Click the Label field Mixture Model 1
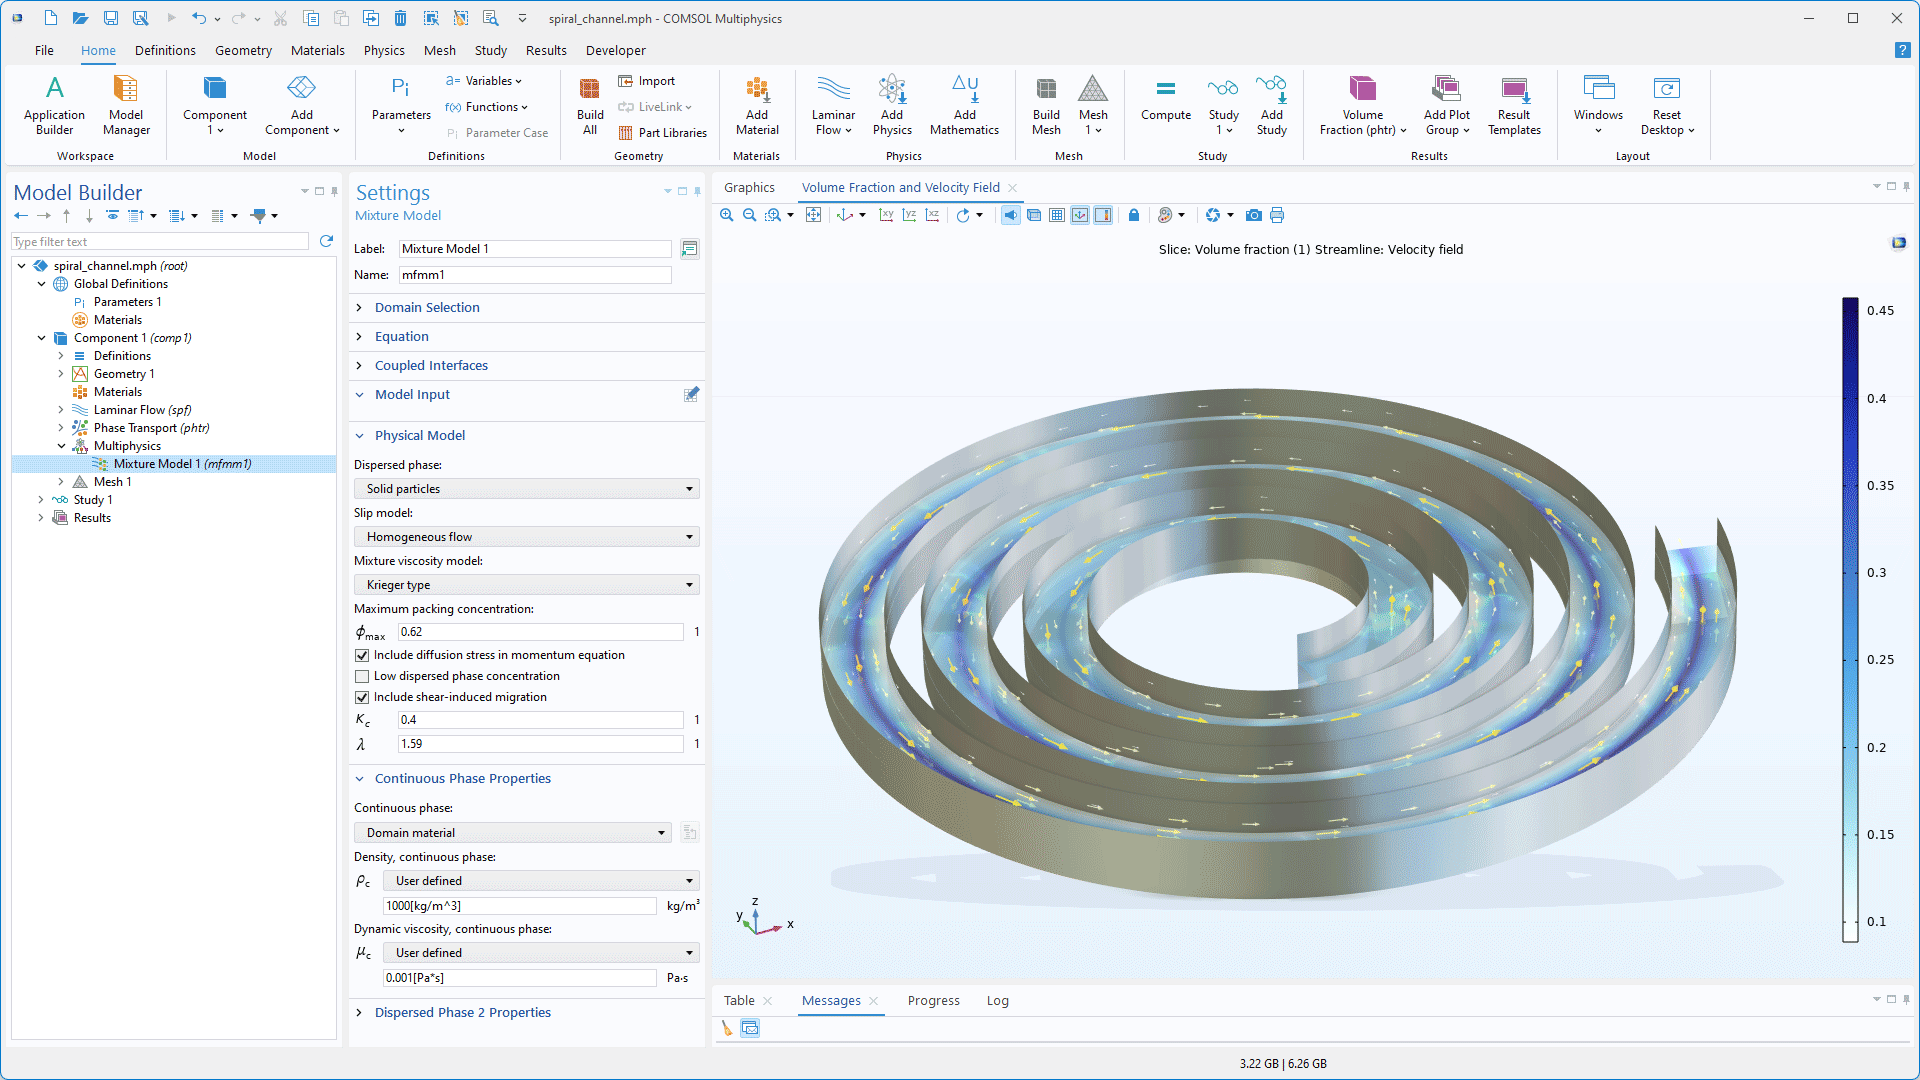The width and height of the screenshot is (1920, 1080). (x=536, y=249)
